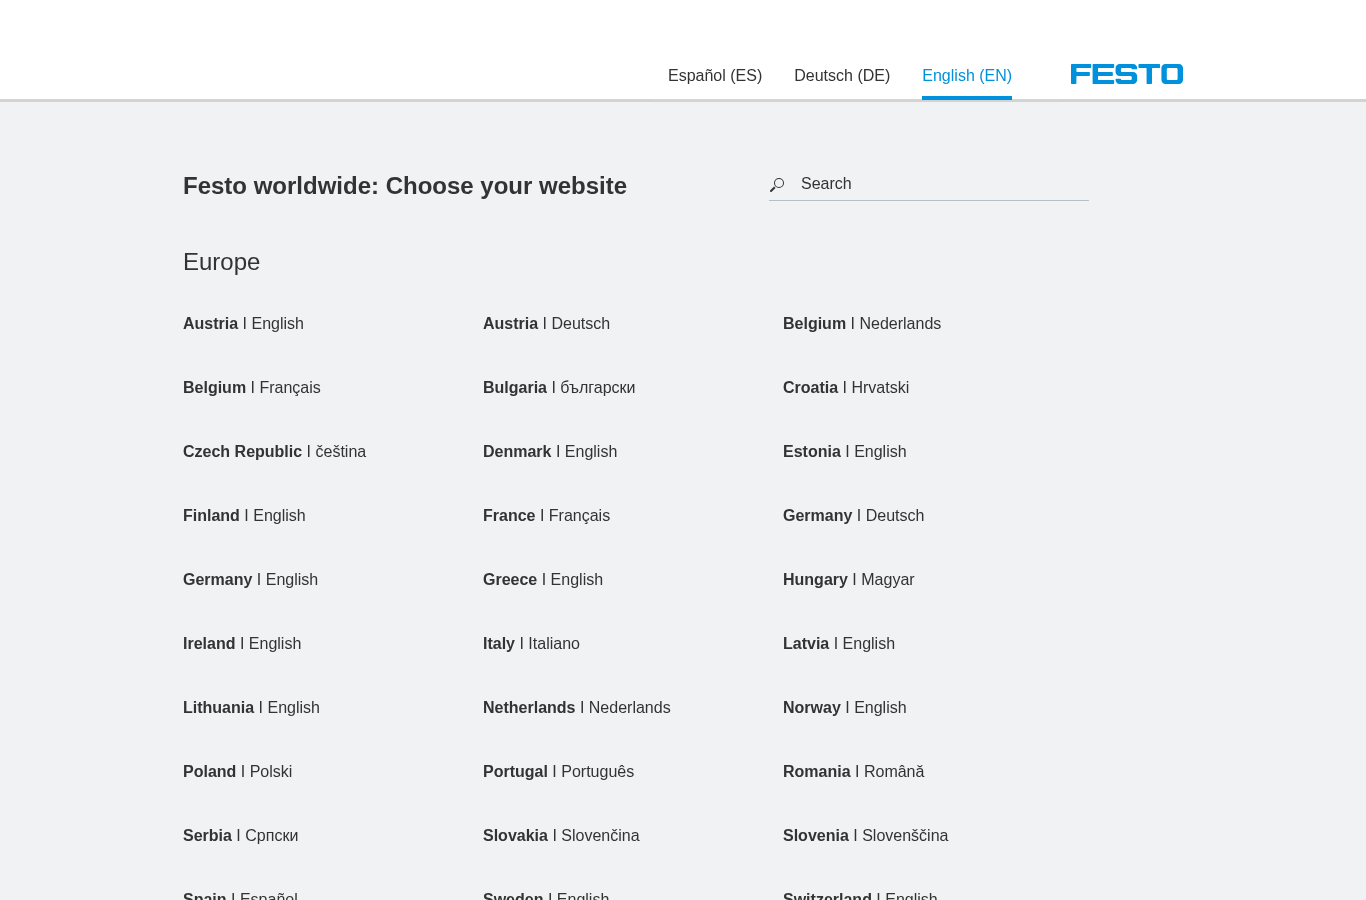
Task: Select Czech Republic čeština link
Action: tap(274, 452)
